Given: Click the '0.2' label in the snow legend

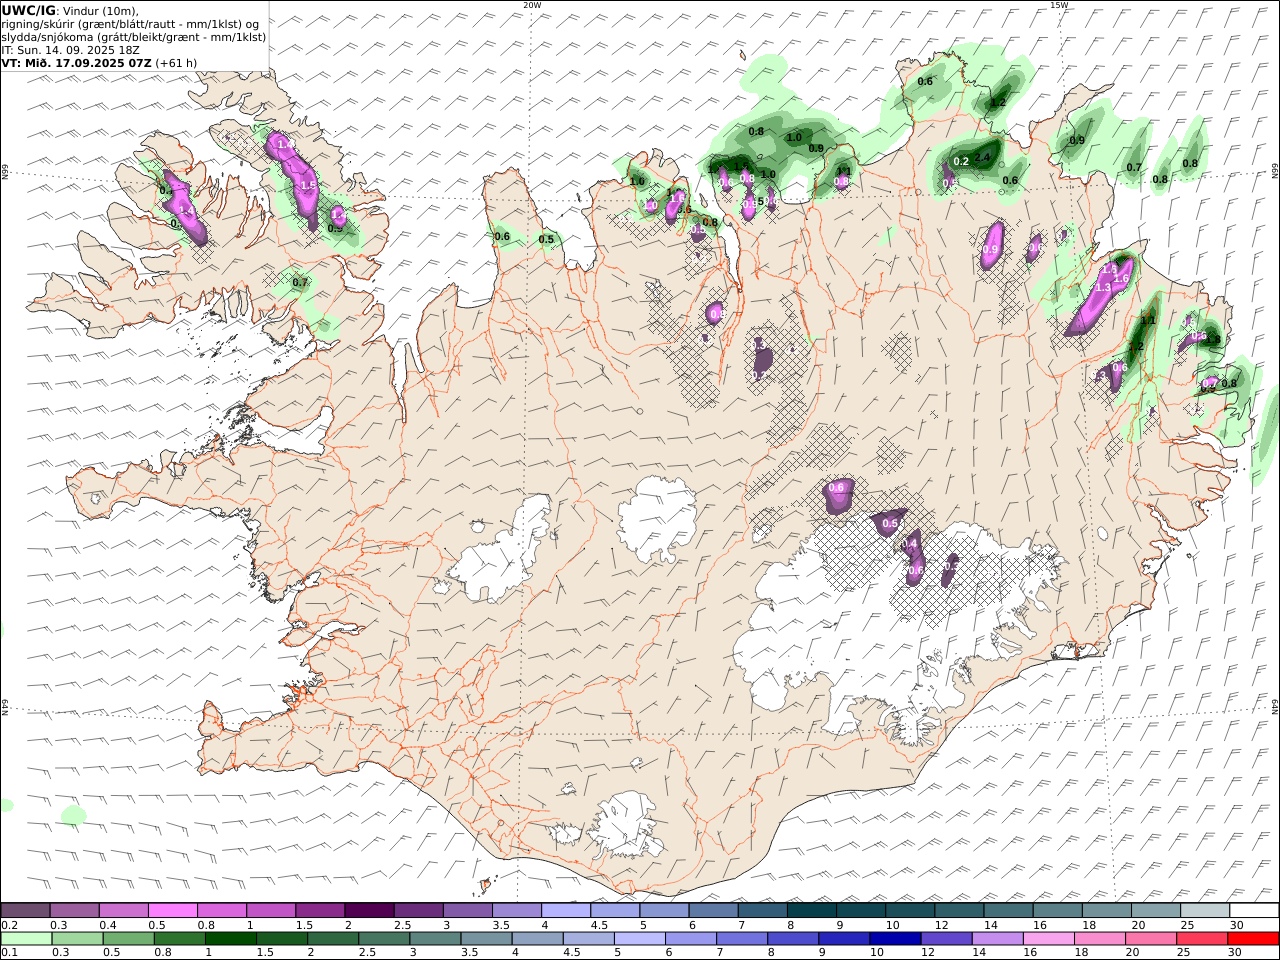Looking at the screenshot, I should point(7,925).
